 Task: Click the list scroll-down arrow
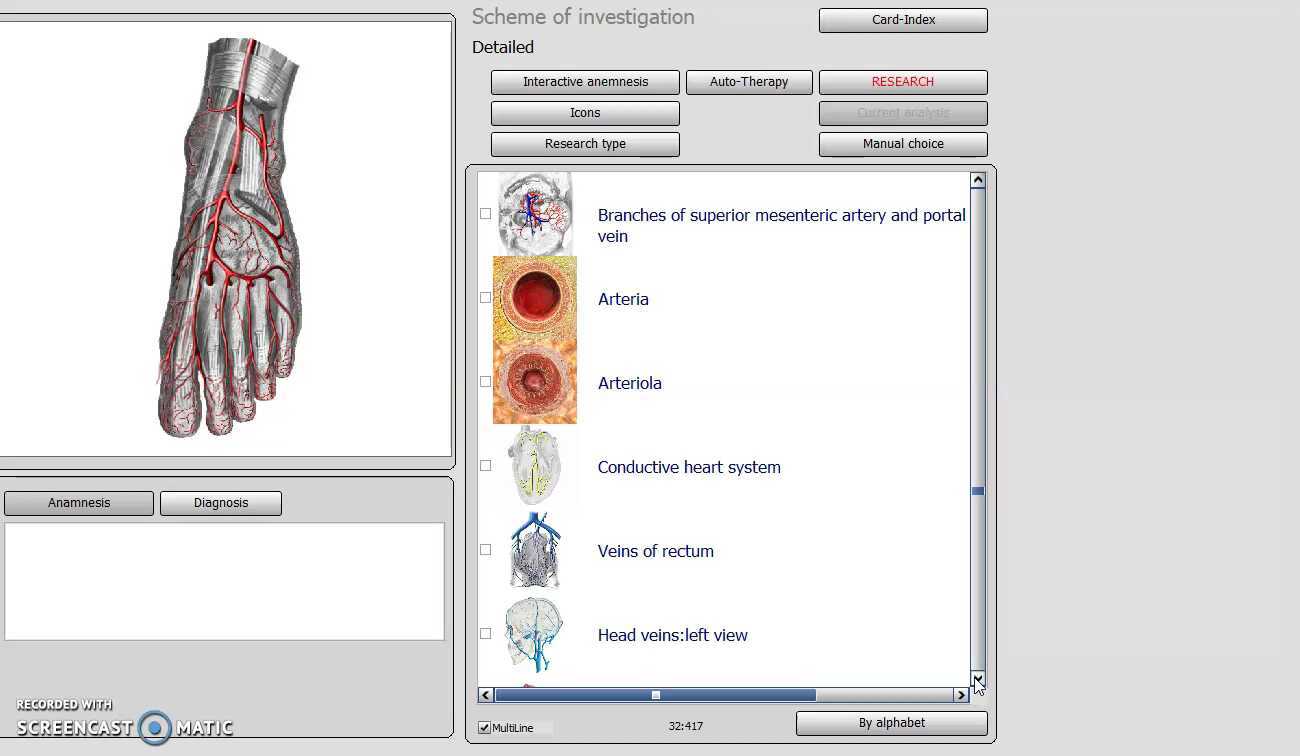click(978, 677)
